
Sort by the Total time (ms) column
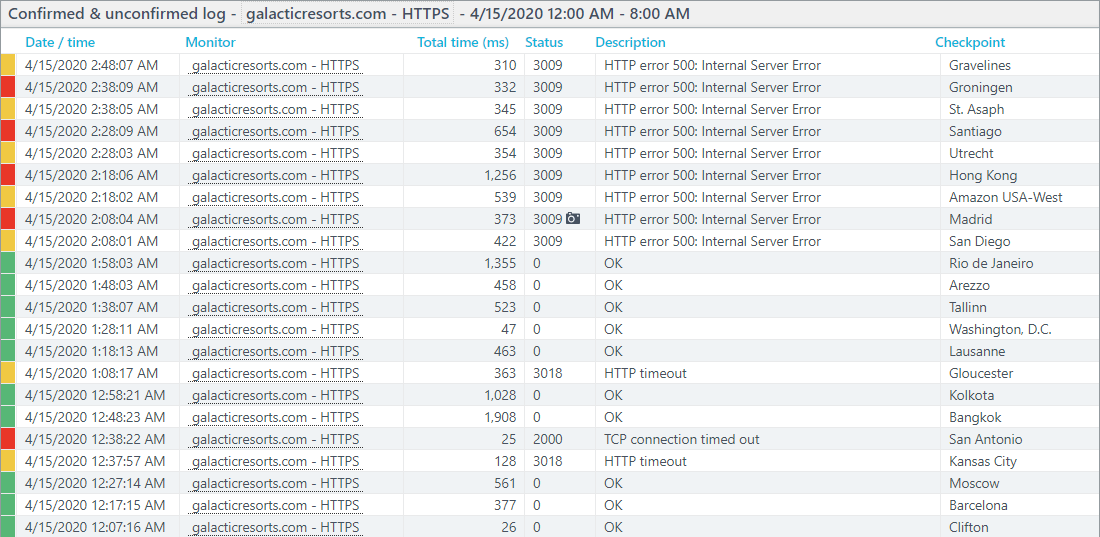(x=463, y=42)
